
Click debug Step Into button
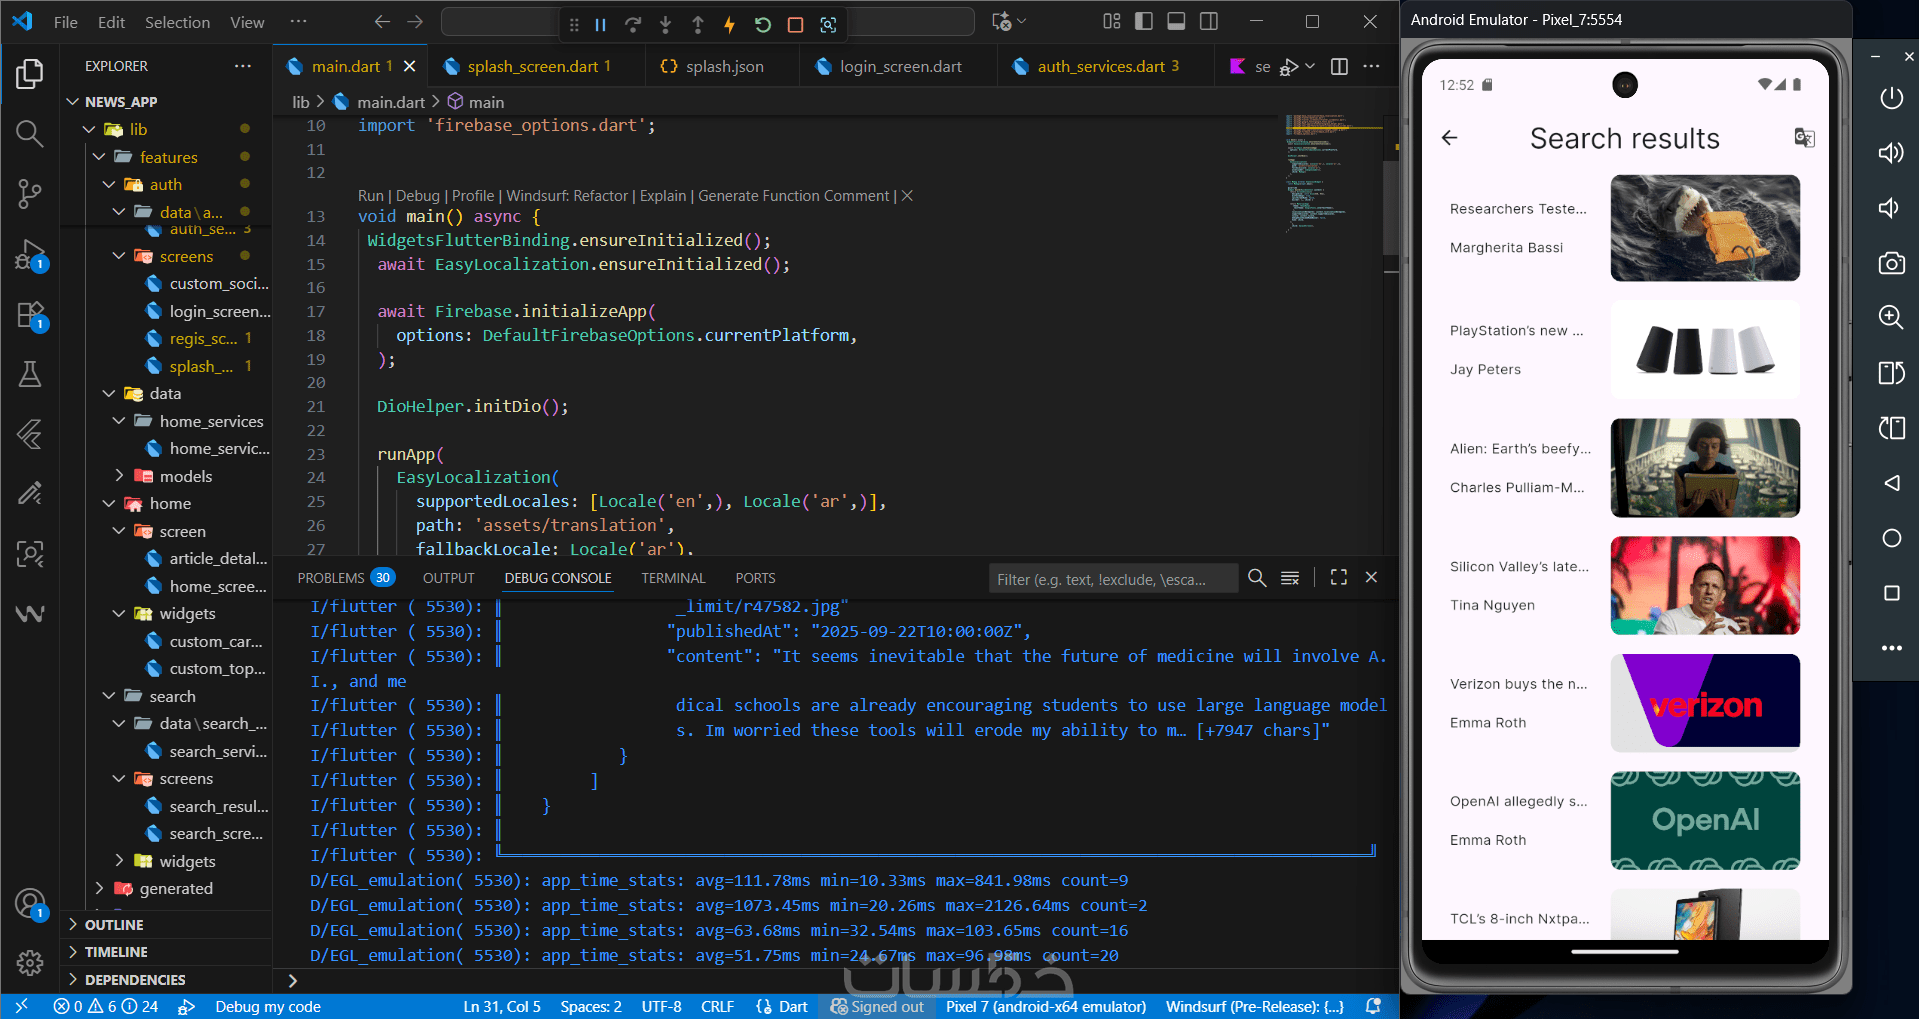(x=665, y=25)
